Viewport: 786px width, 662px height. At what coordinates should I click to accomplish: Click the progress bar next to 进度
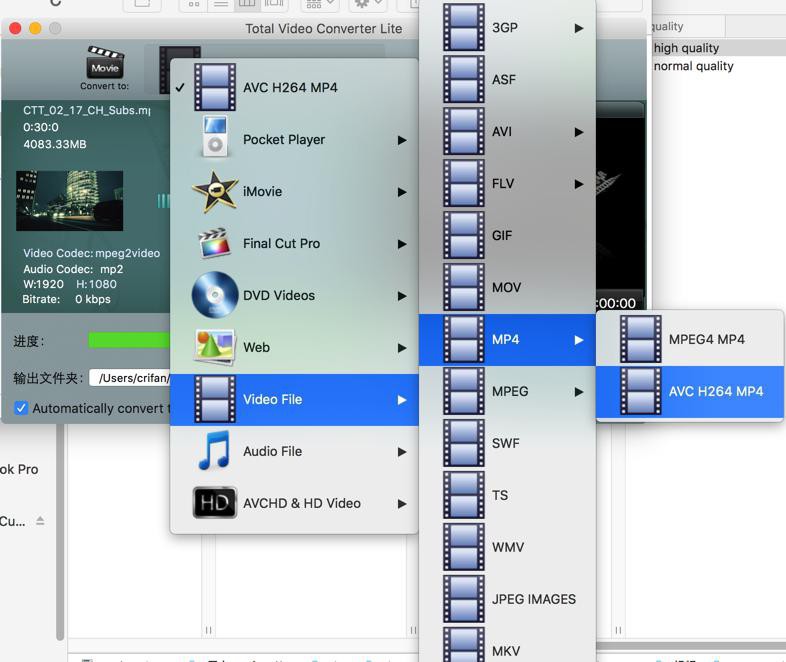(129, 340)
